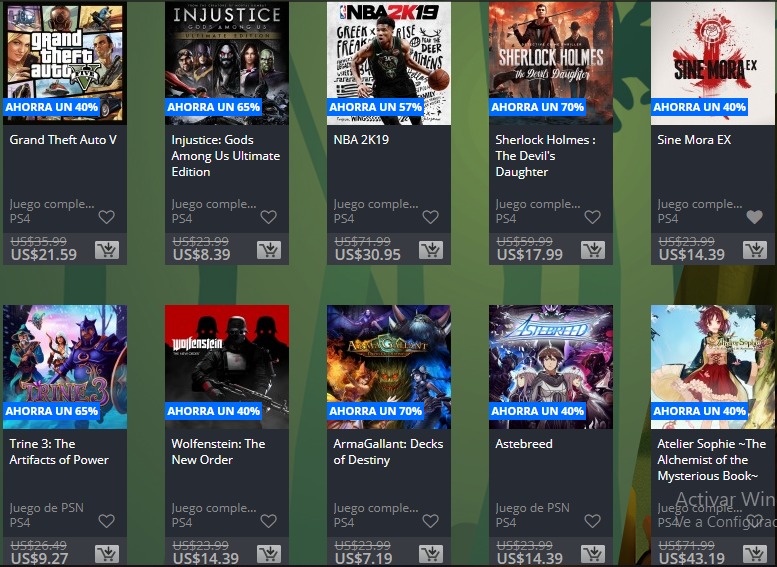Open the Sherlock Holmes cover art thumbnail
Screen dimensions: 777x567
click(x=551, y=63)
